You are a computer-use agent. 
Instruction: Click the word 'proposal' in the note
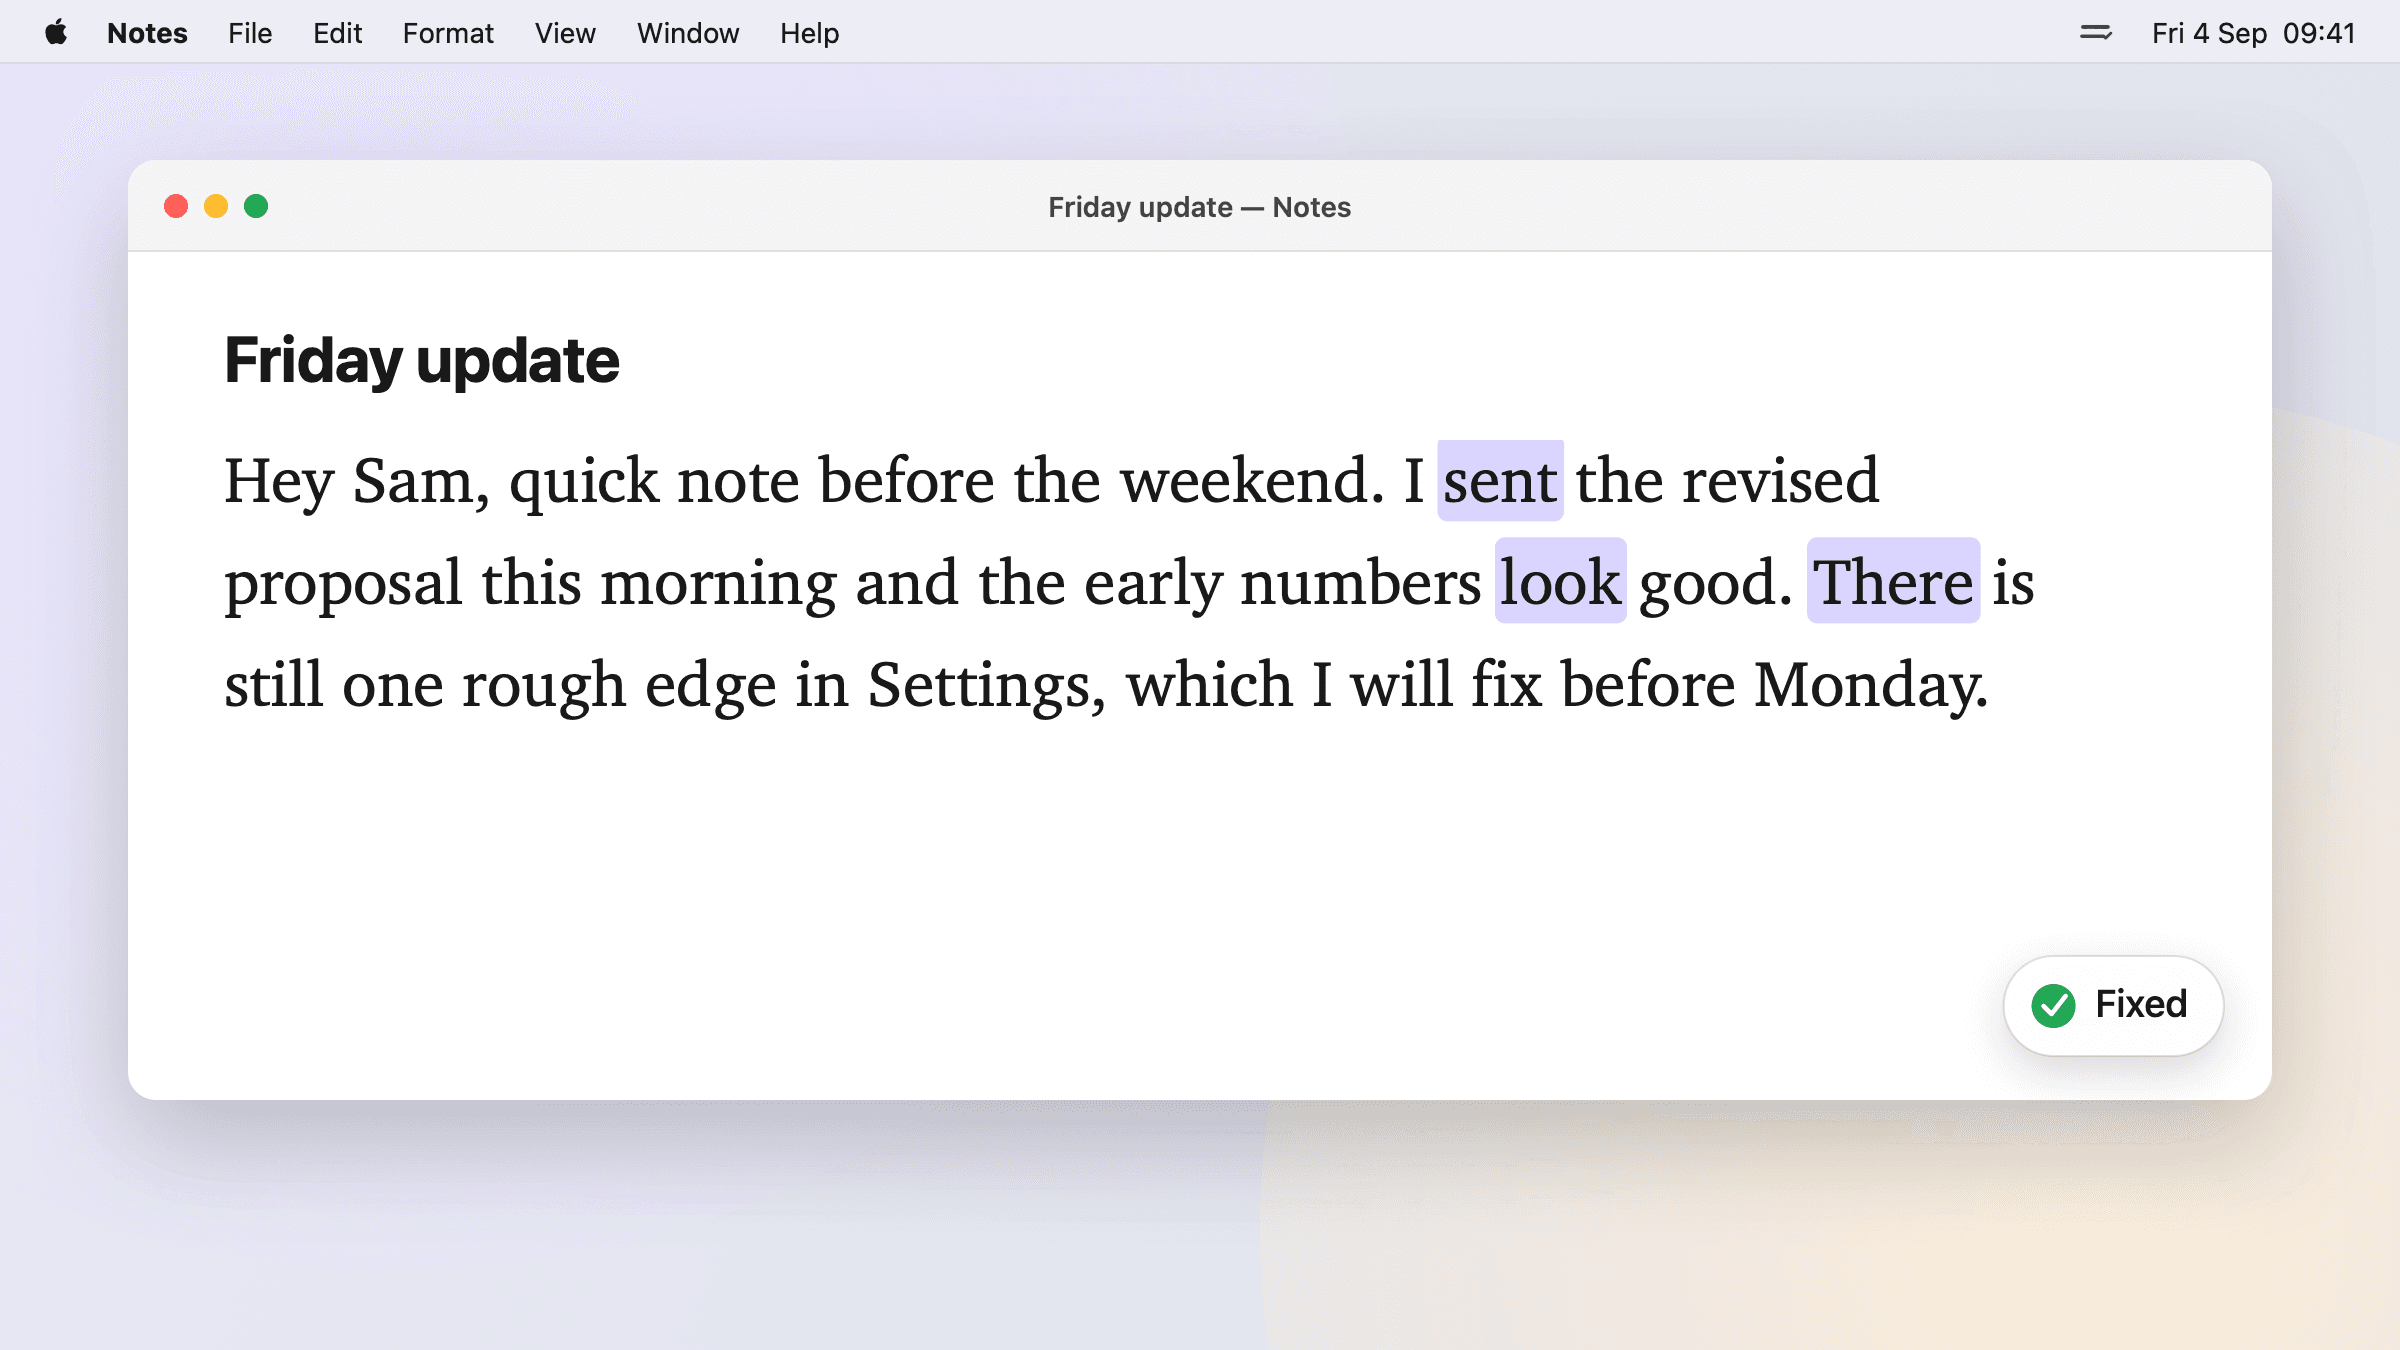coord(343,584)
